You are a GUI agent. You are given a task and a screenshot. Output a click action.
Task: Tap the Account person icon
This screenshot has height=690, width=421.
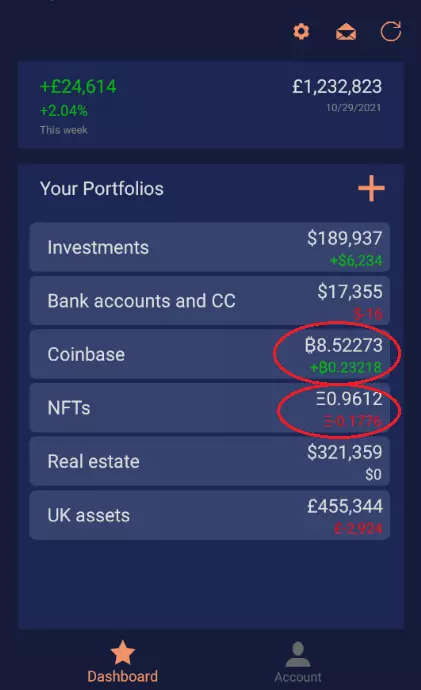click(298, 654)
